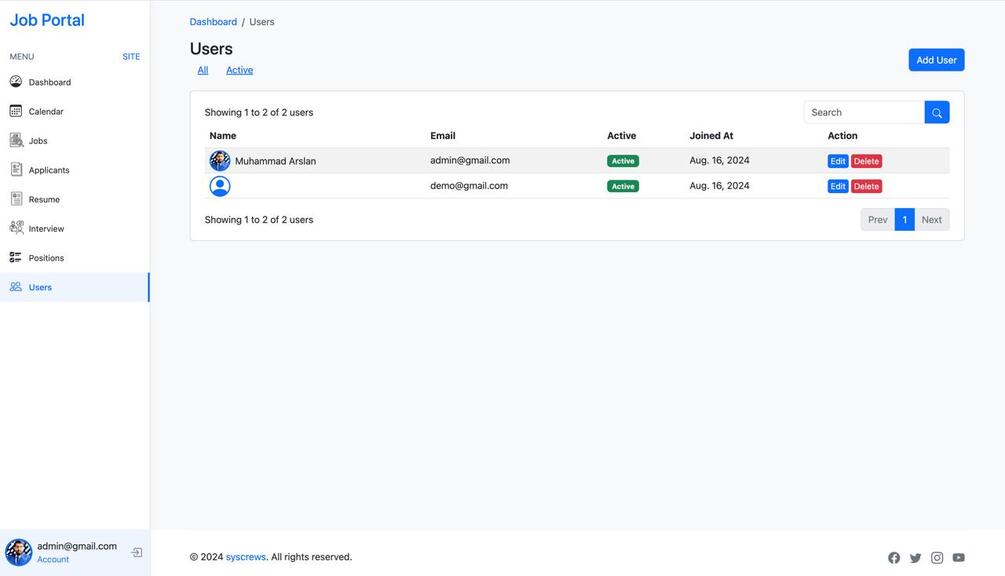1005x576 pixels.
Task: Open Applicants via its sidebar icon
Action: click(16, 170)
